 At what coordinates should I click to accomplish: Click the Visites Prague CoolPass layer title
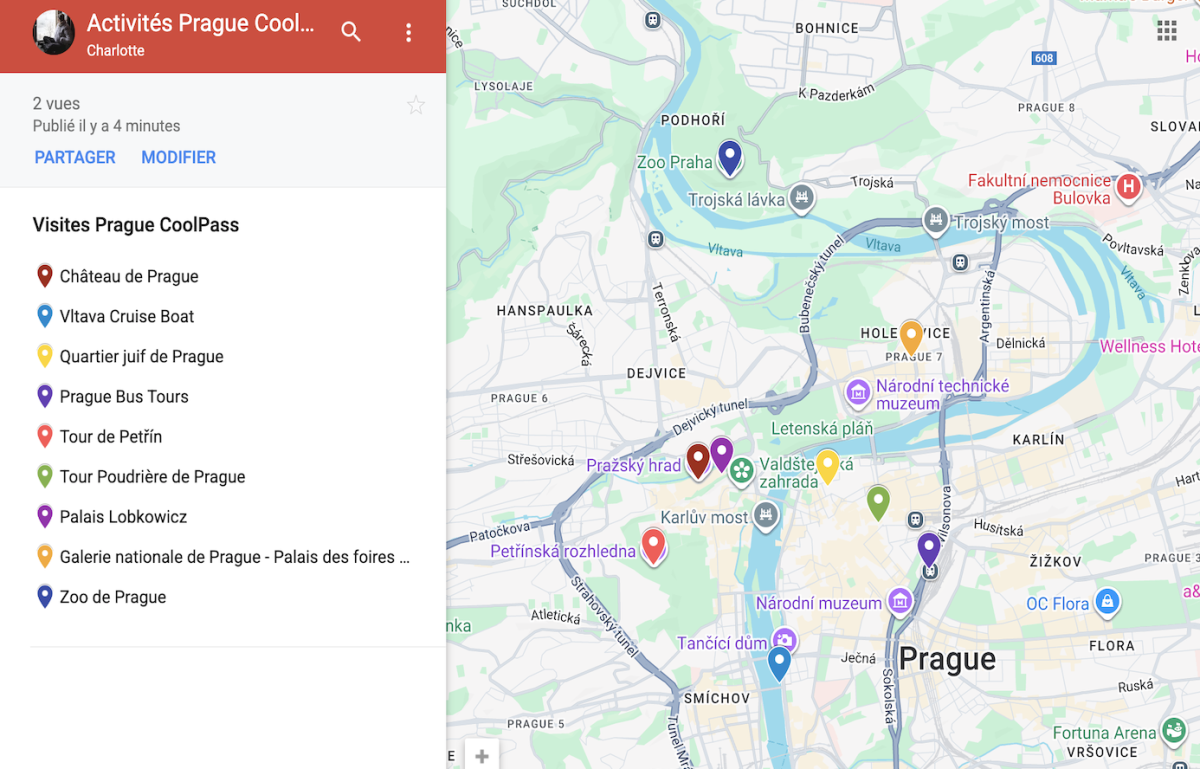[136, 225]
